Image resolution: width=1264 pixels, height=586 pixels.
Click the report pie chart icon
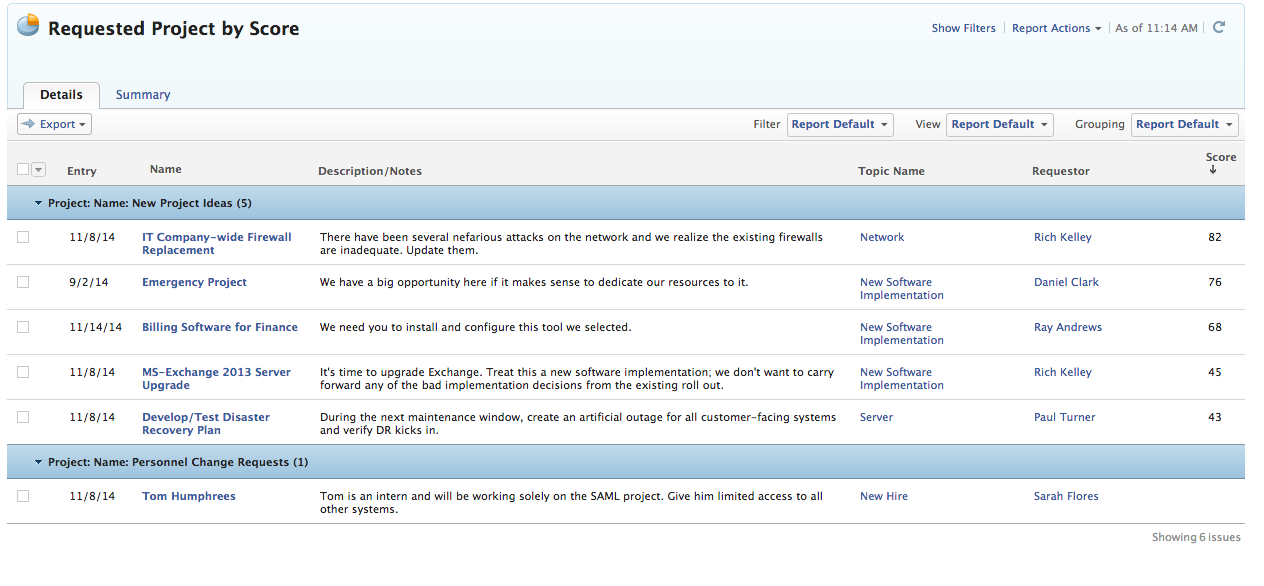point(29,25)
